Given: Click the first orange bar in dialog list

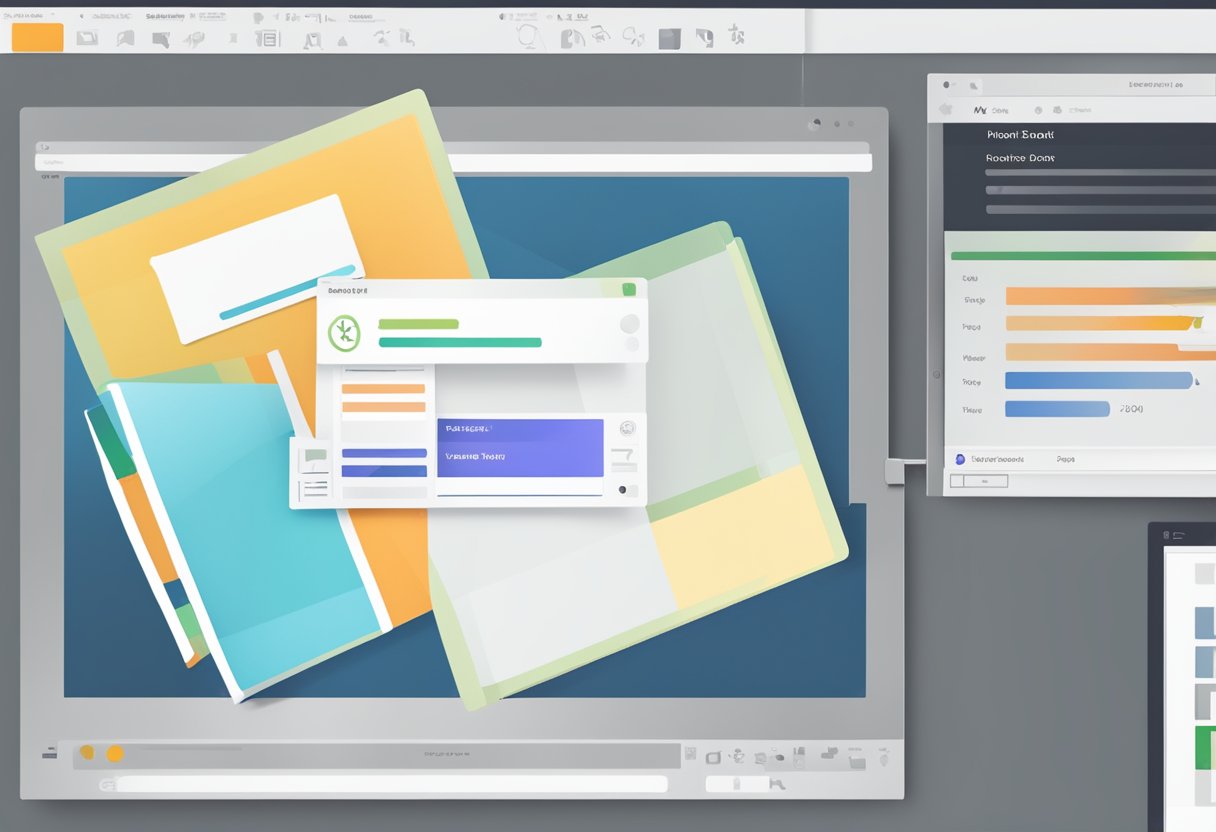Looking at the screenshot, I should tap(383, 389).
